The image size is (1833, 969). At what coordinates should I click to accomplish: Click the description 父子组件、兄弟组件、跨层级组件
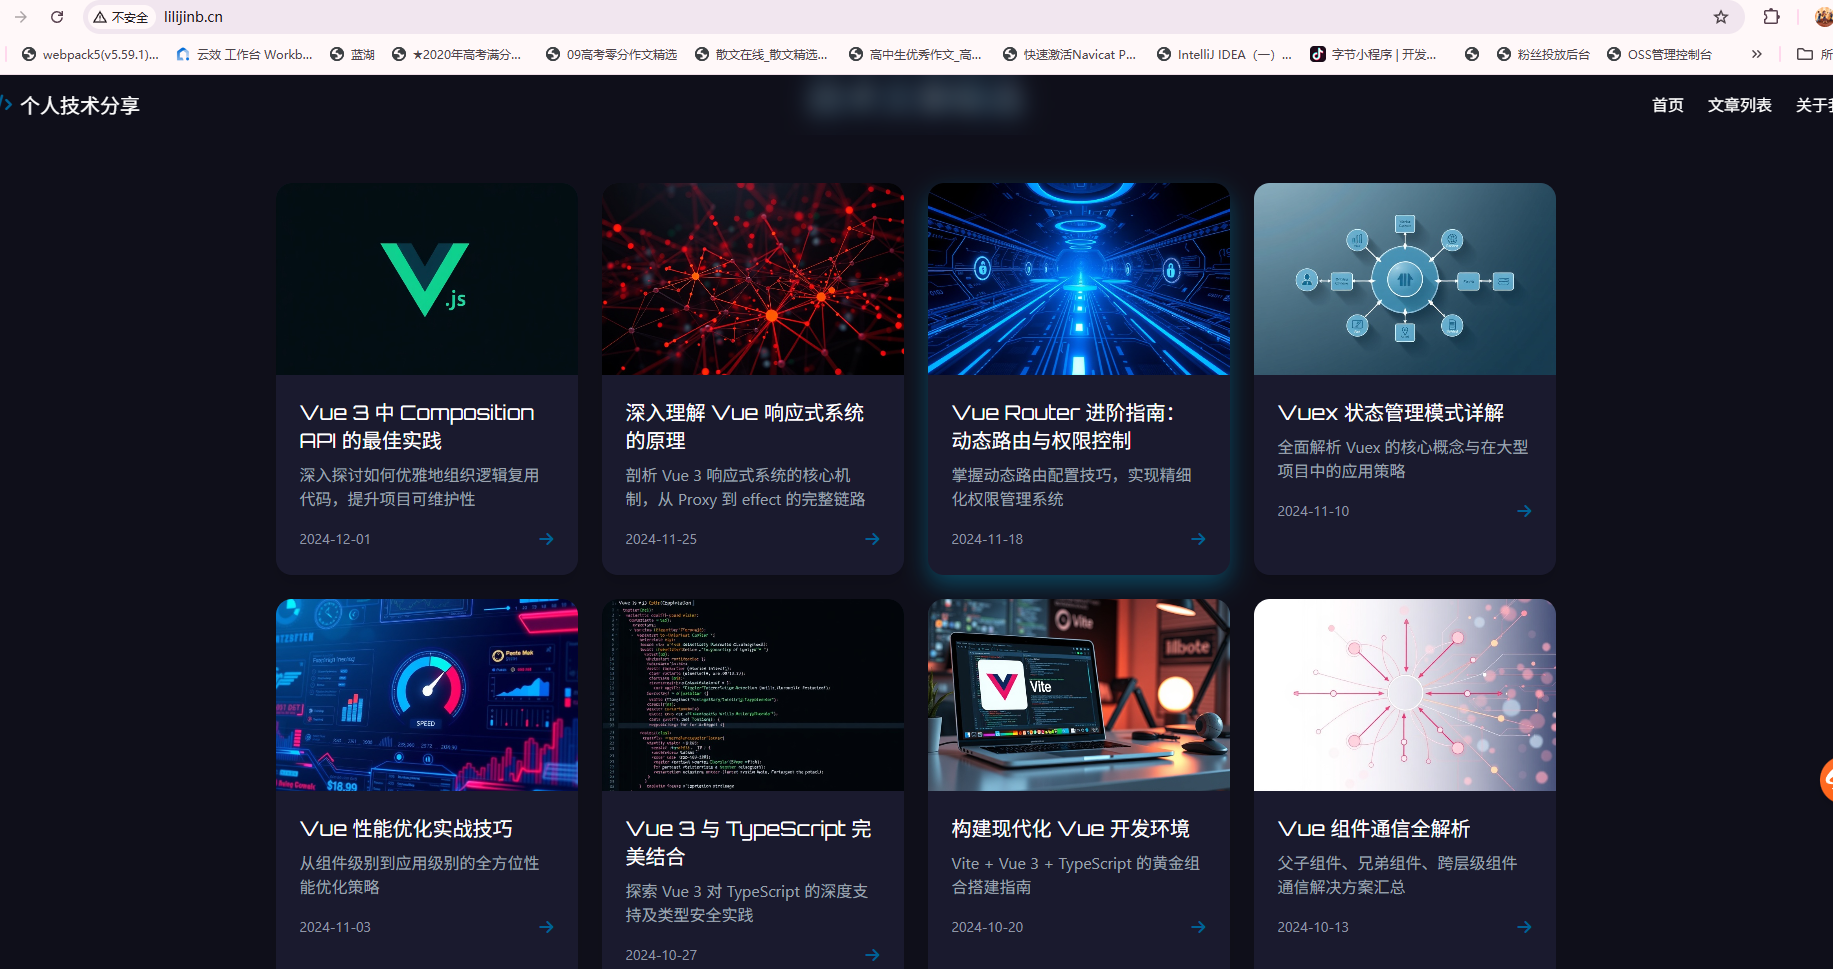[1397, 875]
